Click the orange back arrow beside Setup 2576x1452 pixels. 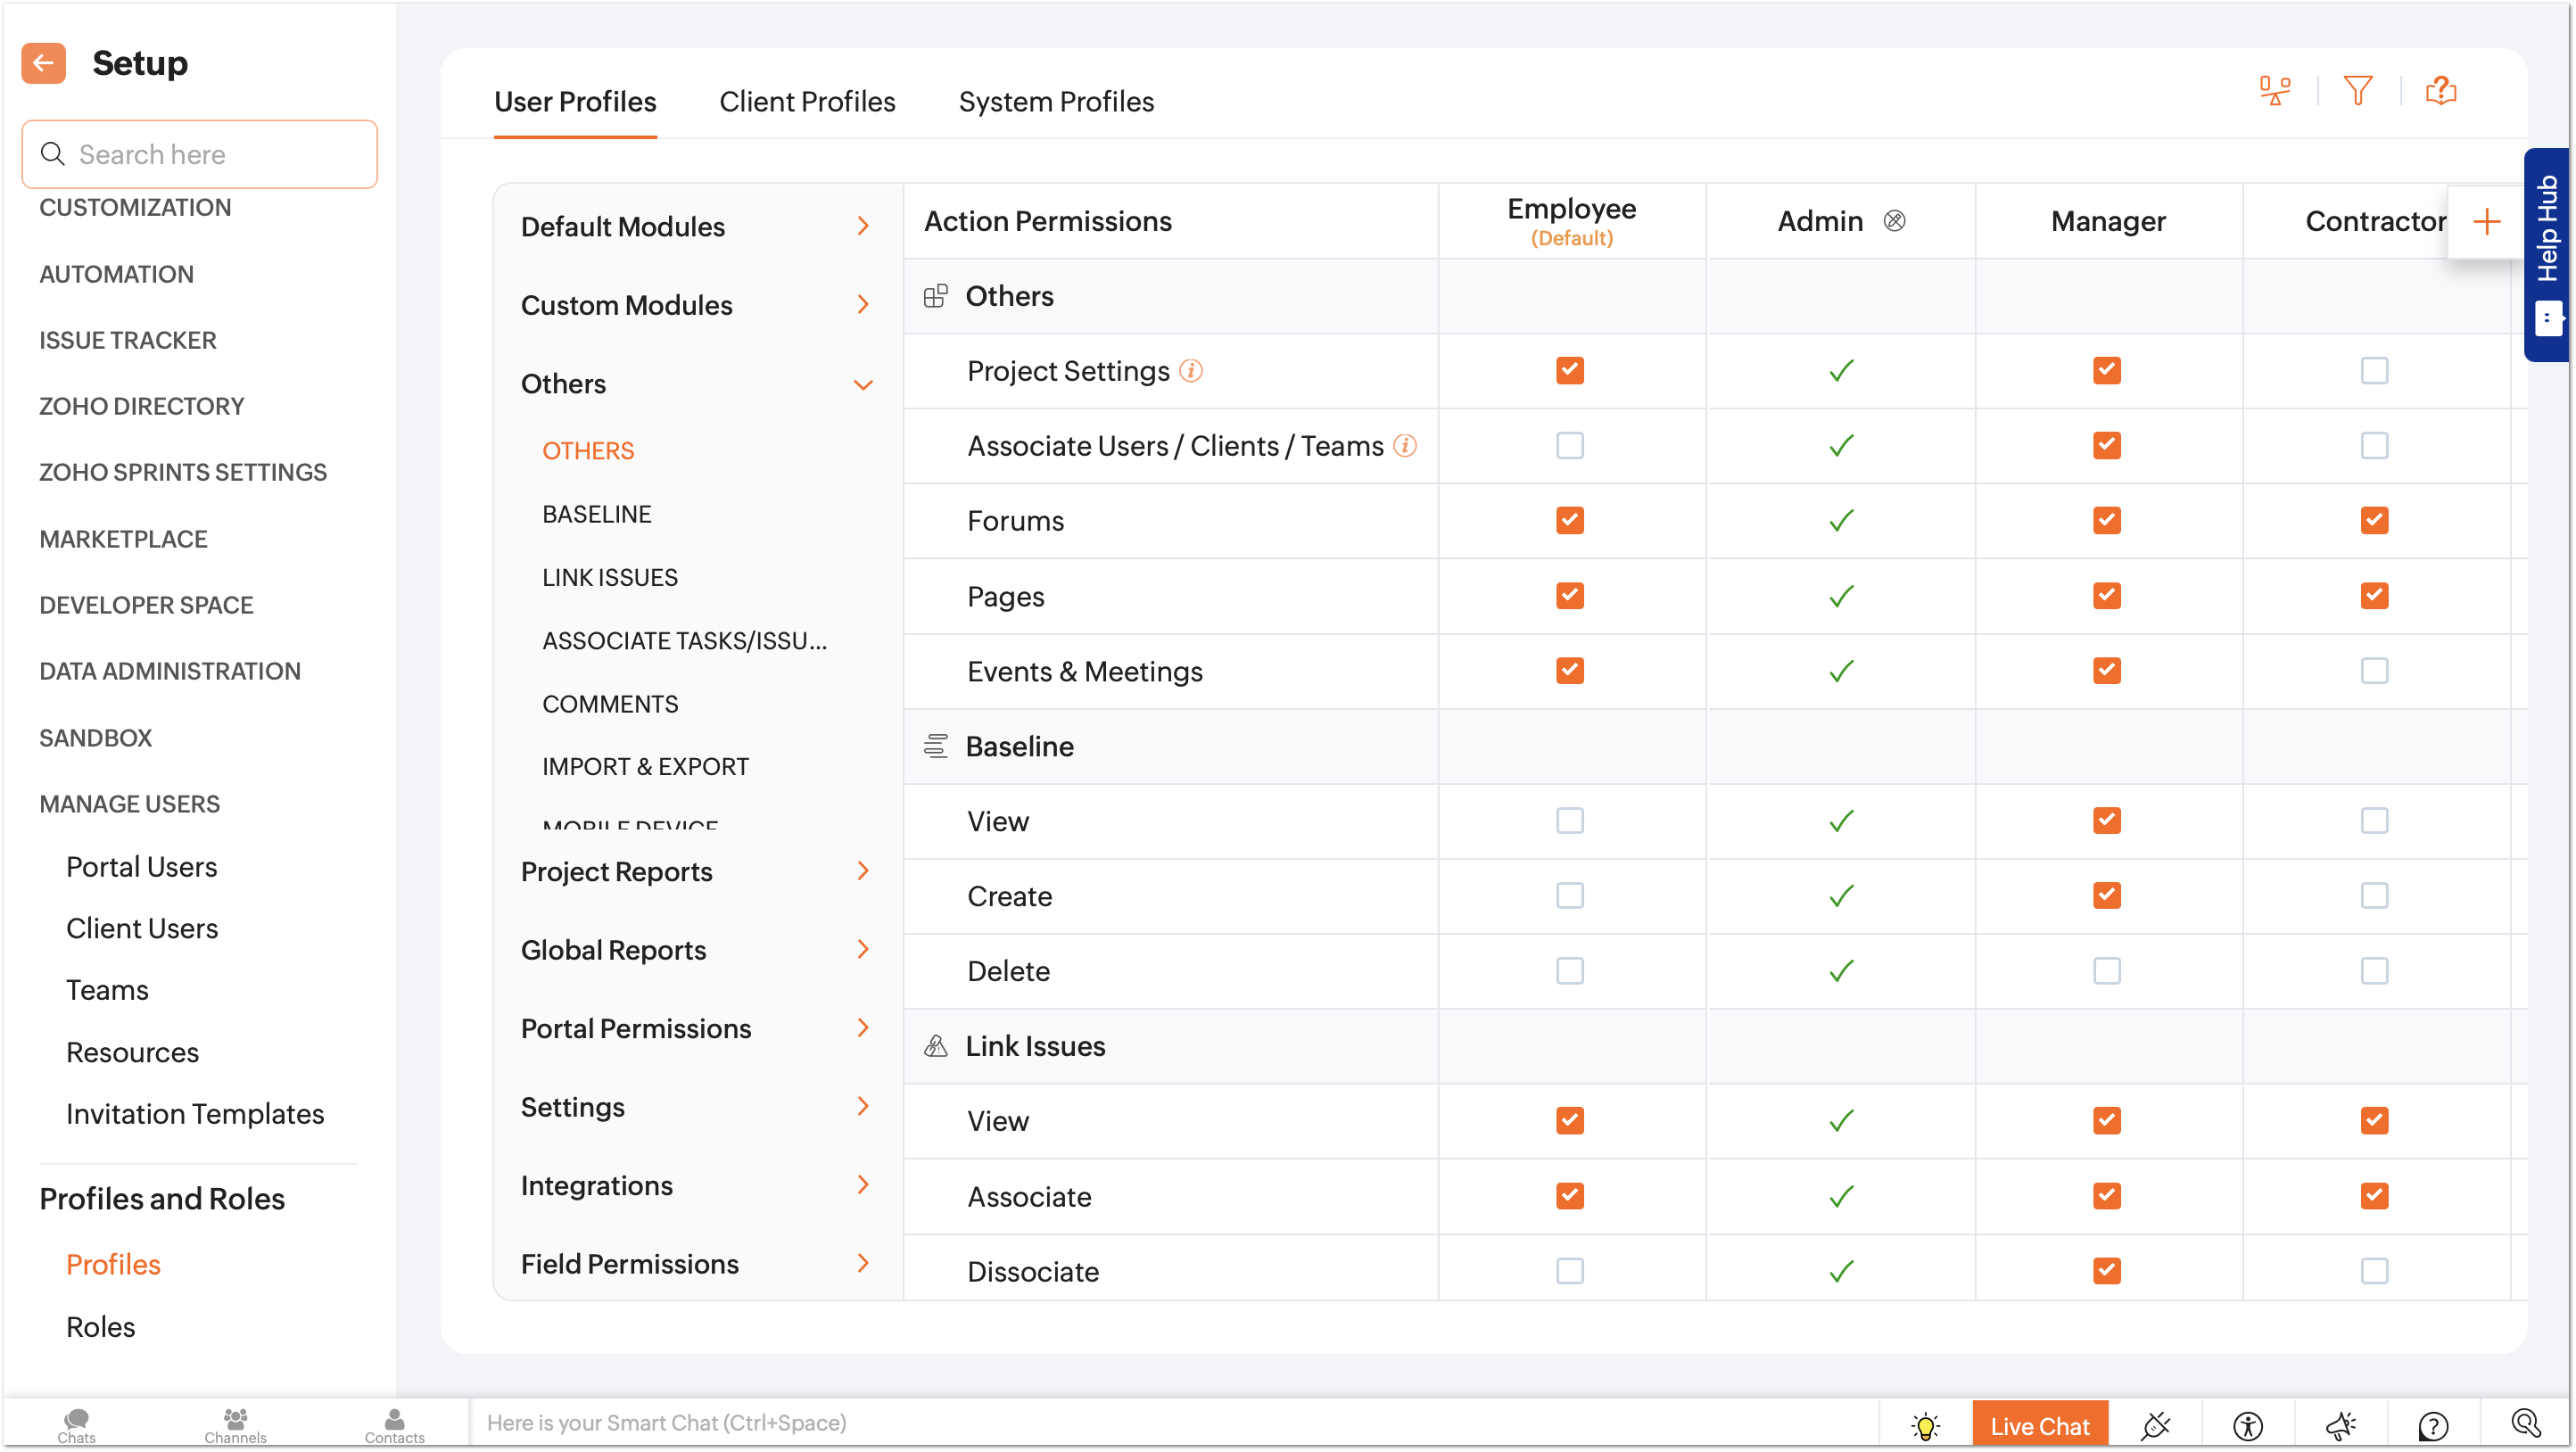pos(43,63)
